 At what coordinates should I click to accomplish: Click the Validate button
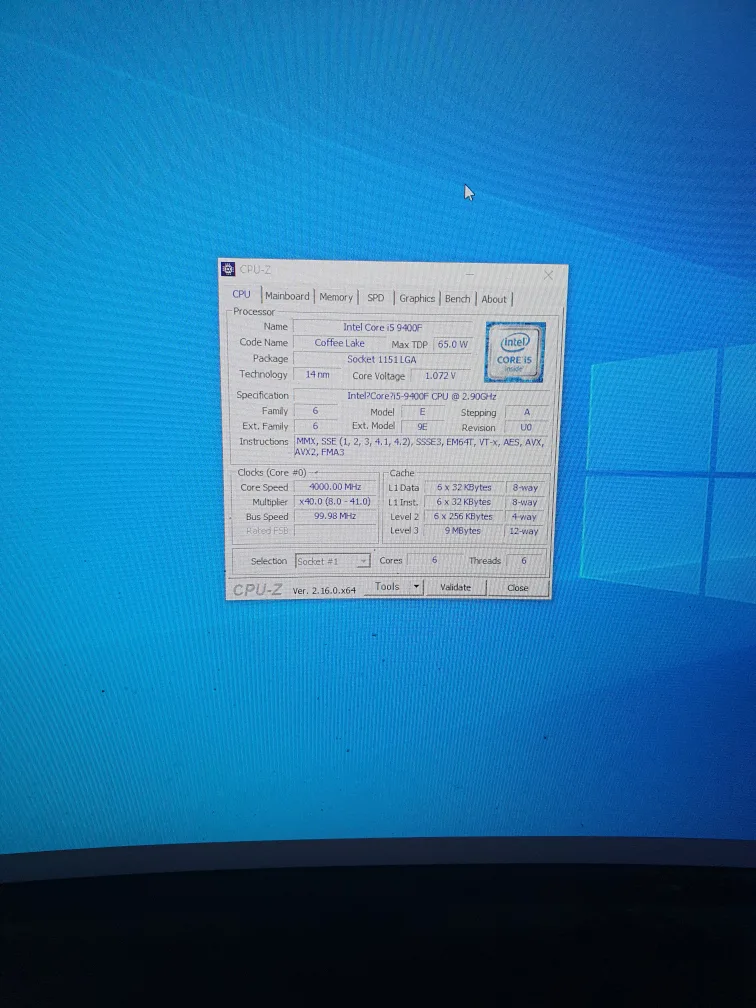click(455, 587)
